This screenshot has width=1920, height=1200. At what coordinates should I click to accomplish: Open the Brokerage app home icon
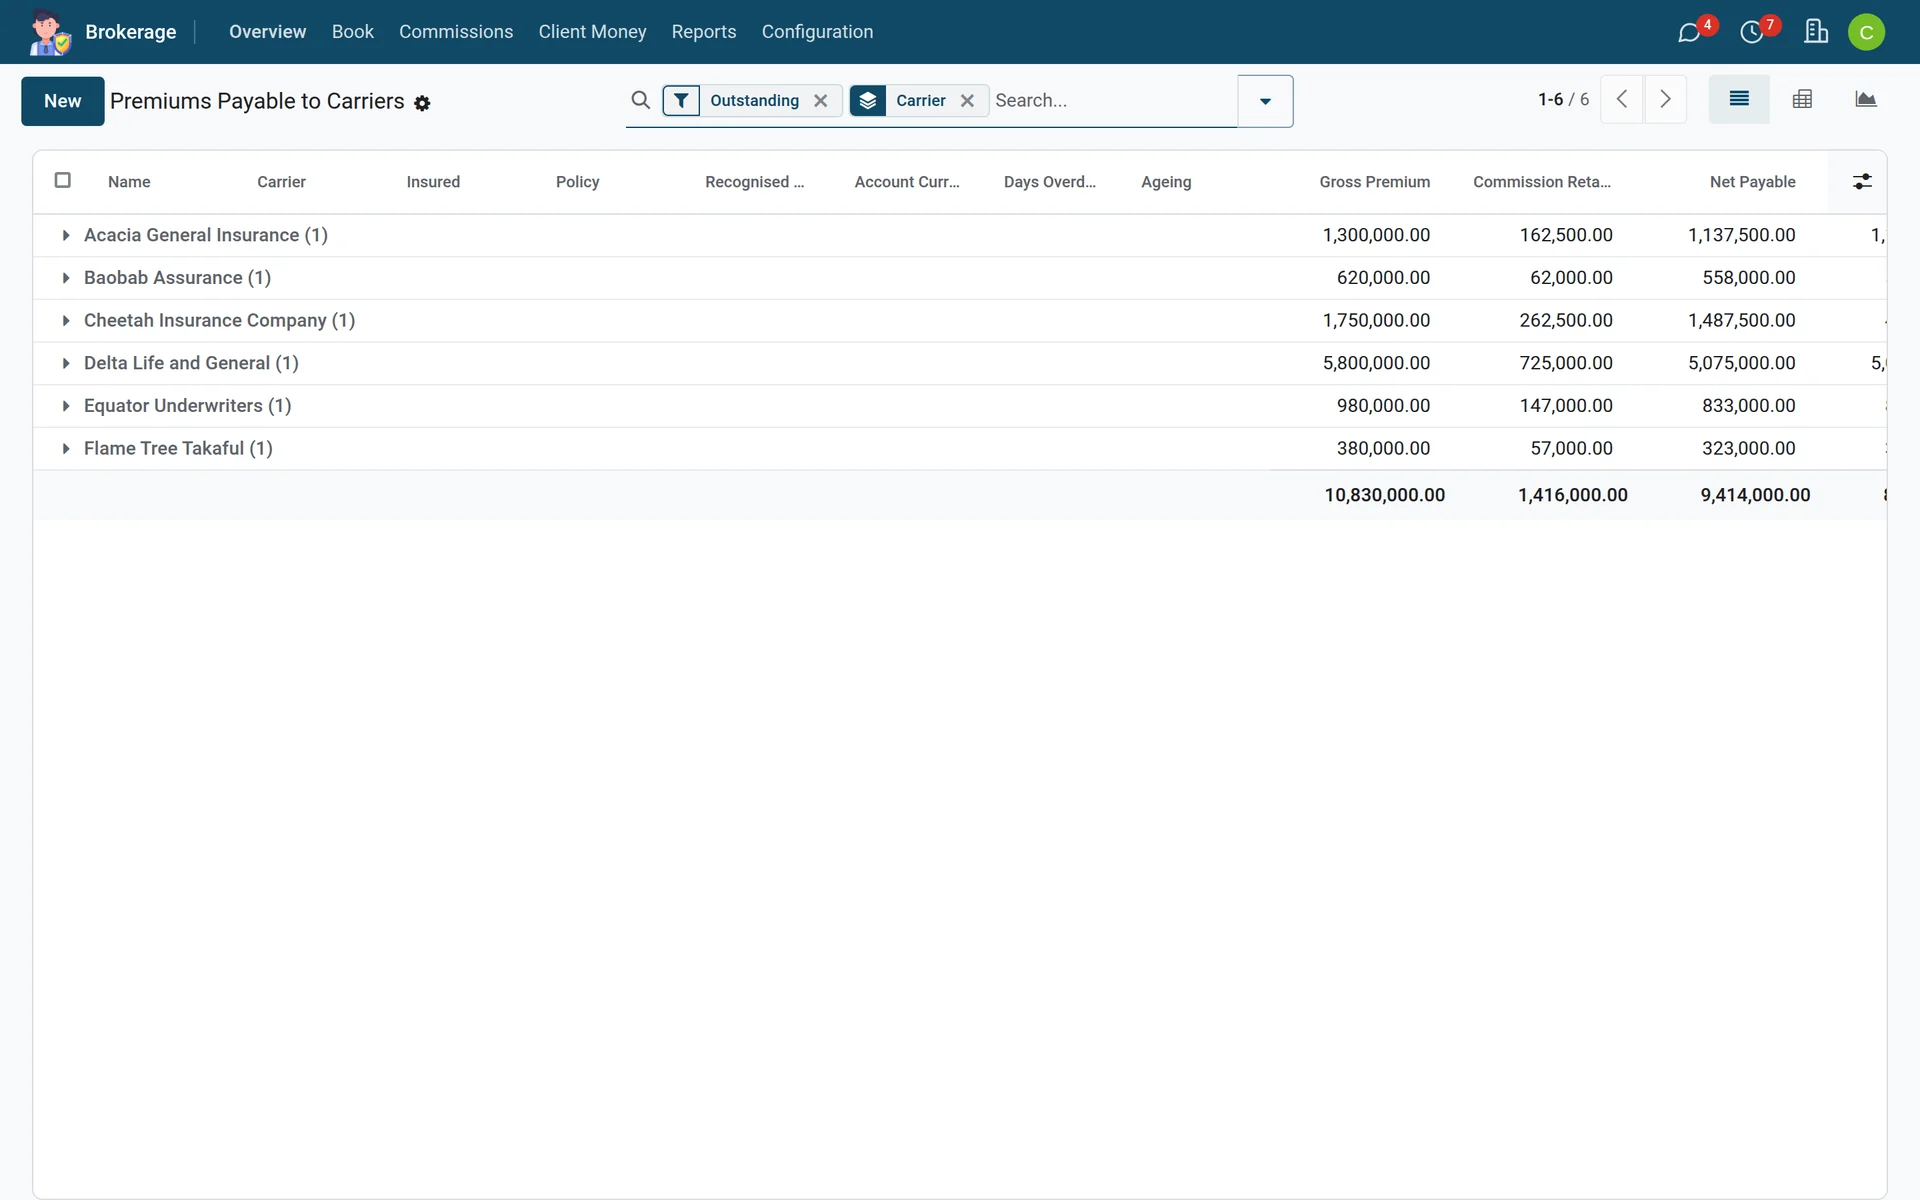pos(49,32)
